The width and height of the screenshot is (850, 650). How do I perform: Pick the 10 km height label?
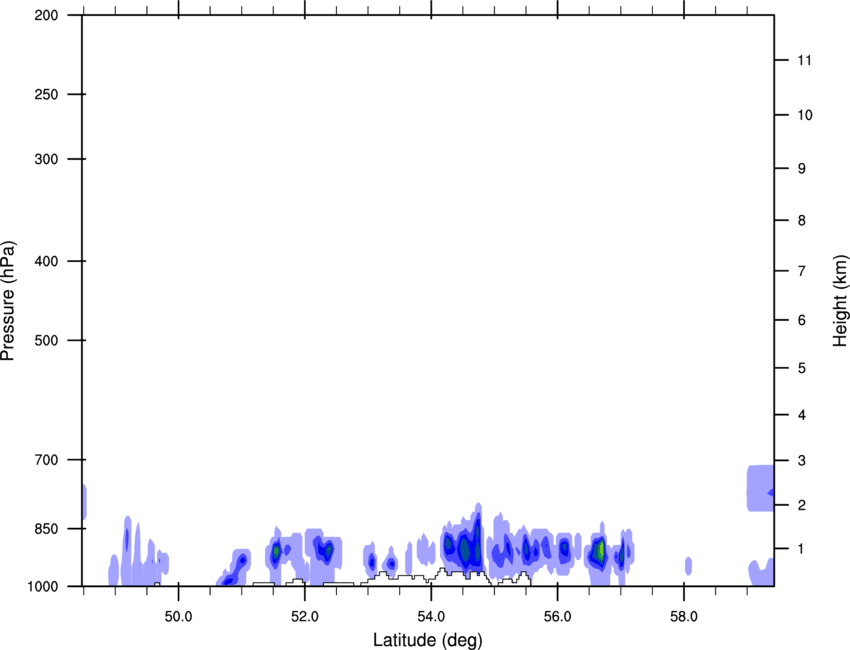pyautogui.click(x=805, y=115)
